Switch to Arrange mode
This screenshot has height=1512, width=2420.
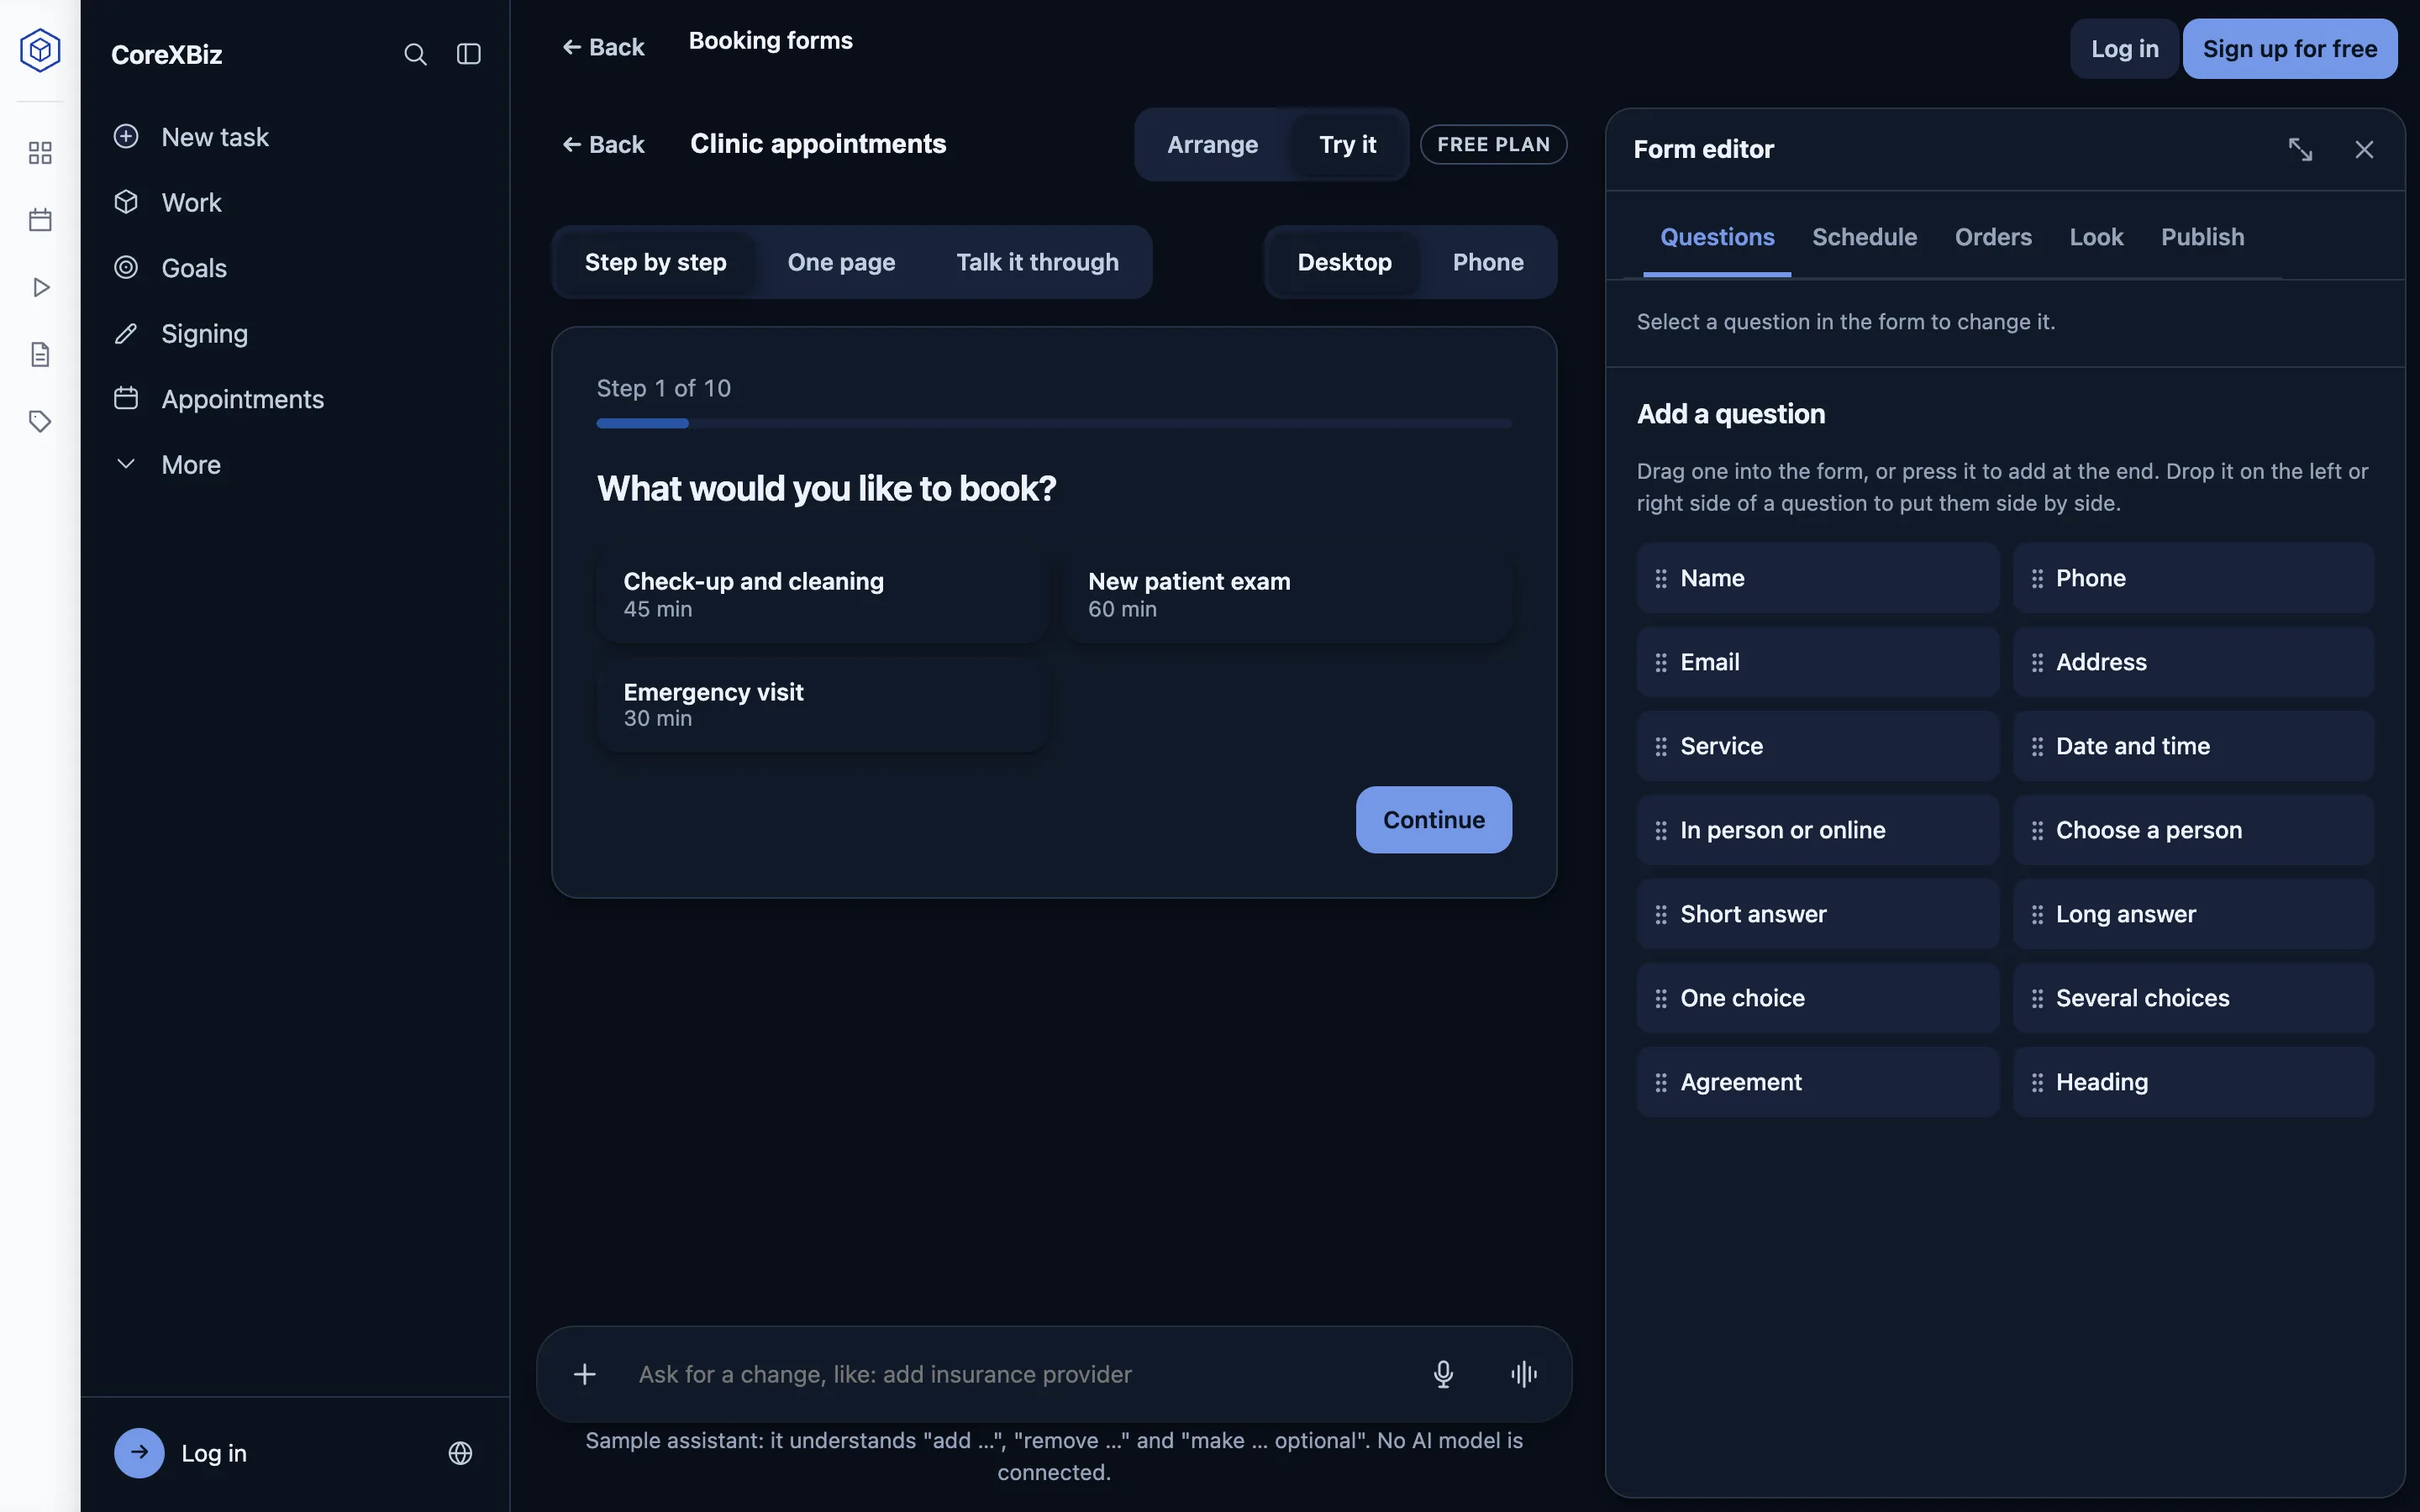(x=1212, y=145)
